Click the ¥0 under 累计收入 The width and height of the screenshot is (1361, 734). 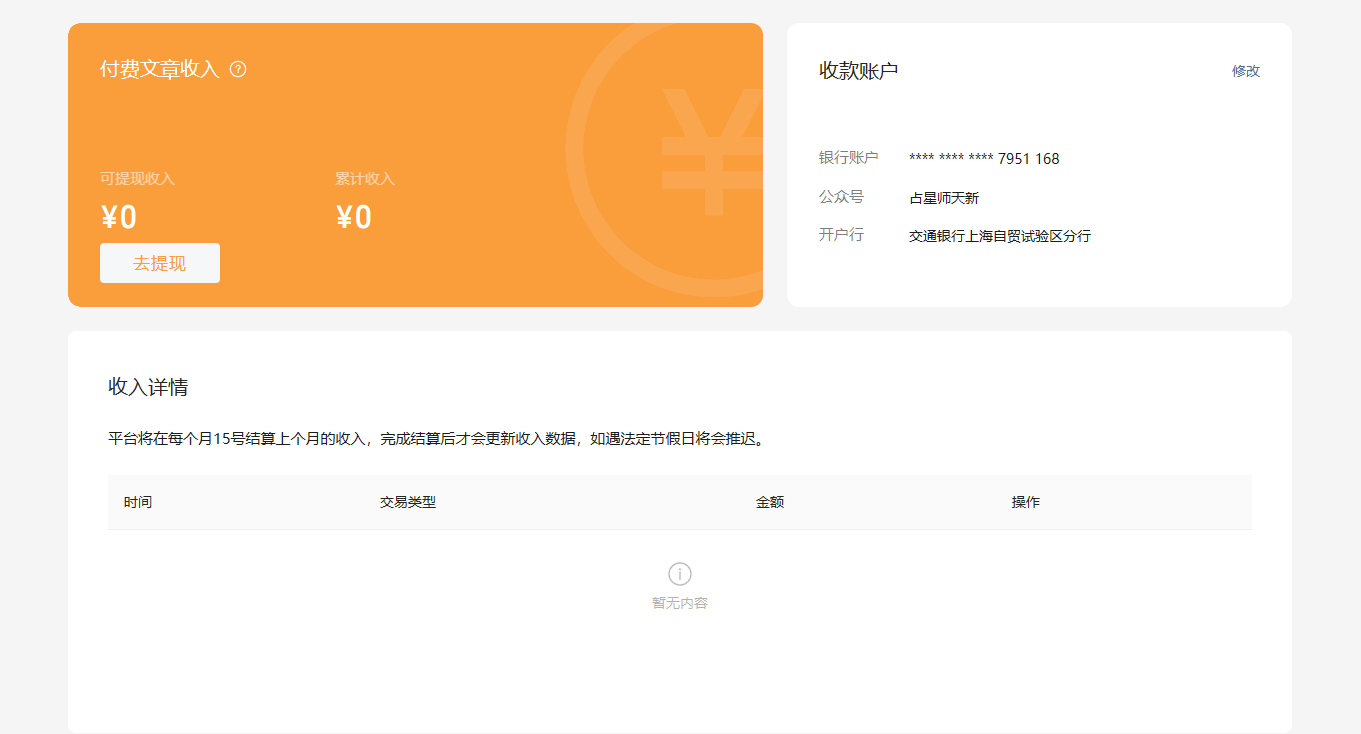[354, 217]
